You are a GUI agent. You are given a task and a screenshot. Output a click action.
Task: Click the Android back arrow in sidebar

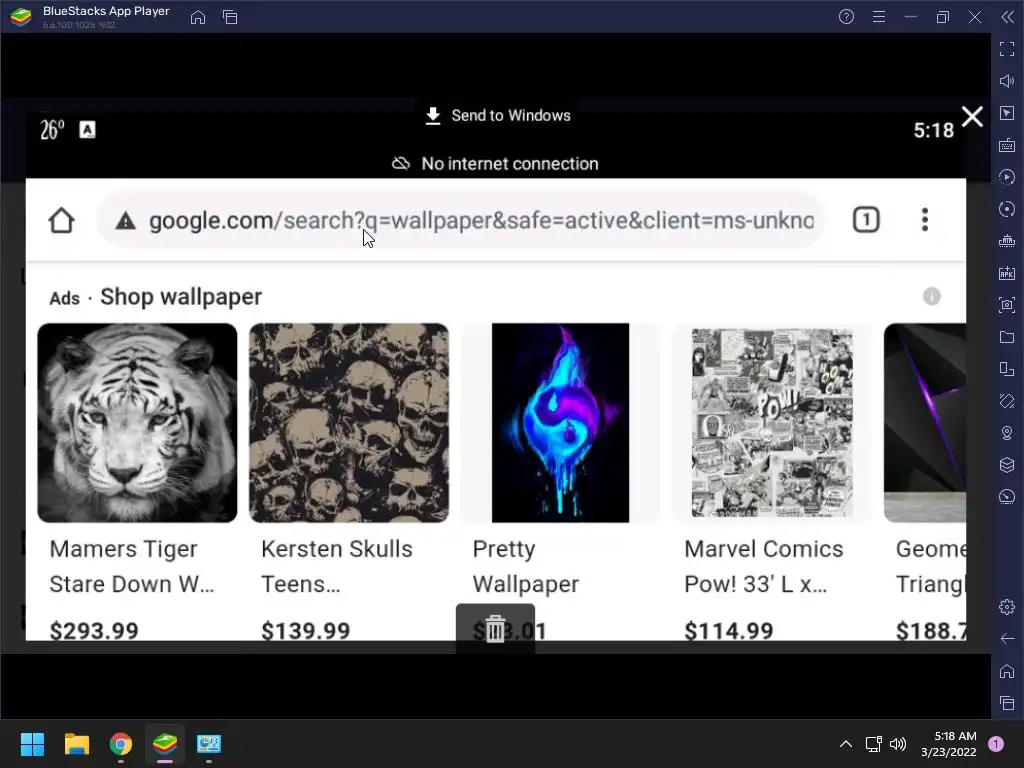pos(1007,639)
